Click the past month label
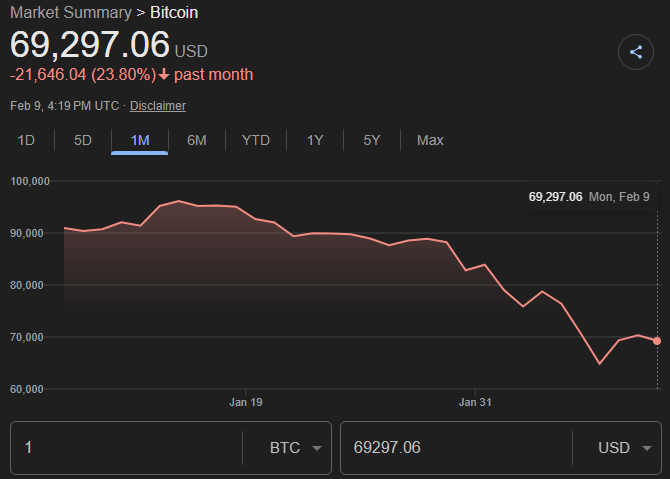 coord(214,75)
